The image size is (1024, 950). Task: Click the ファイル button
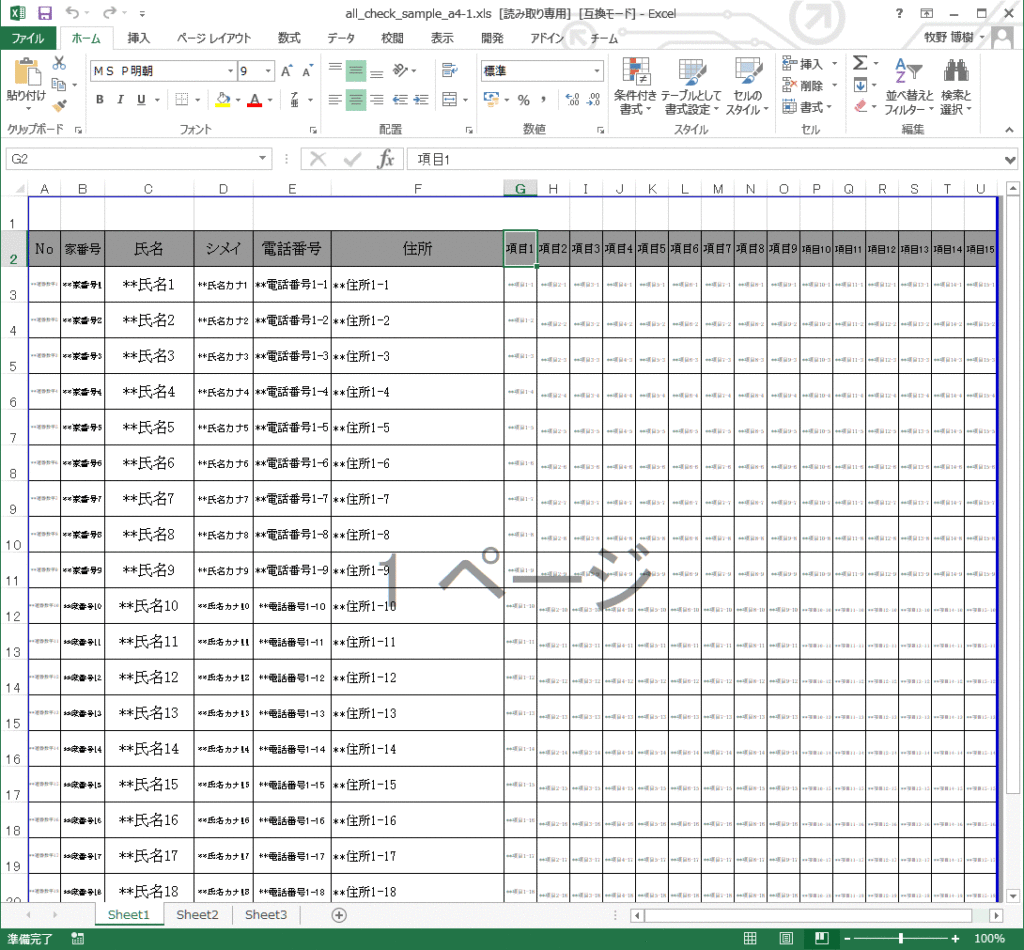coord(27,38)
